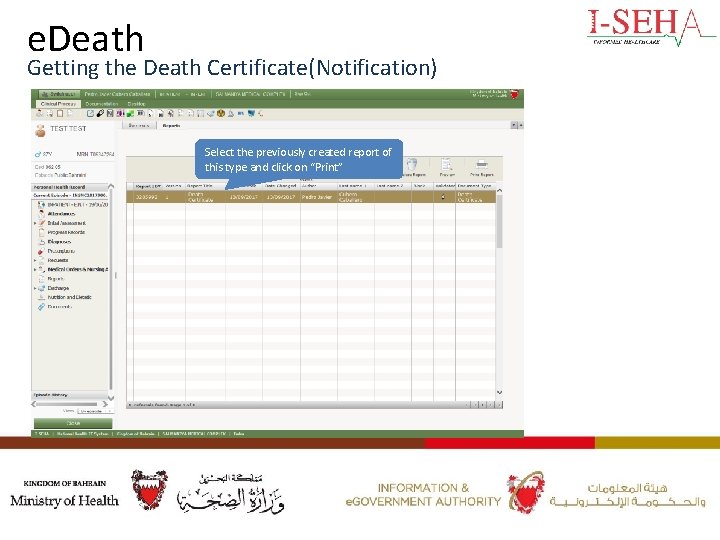
Task: Click the TEST TEST patient avatar icon
Action: 40,131
